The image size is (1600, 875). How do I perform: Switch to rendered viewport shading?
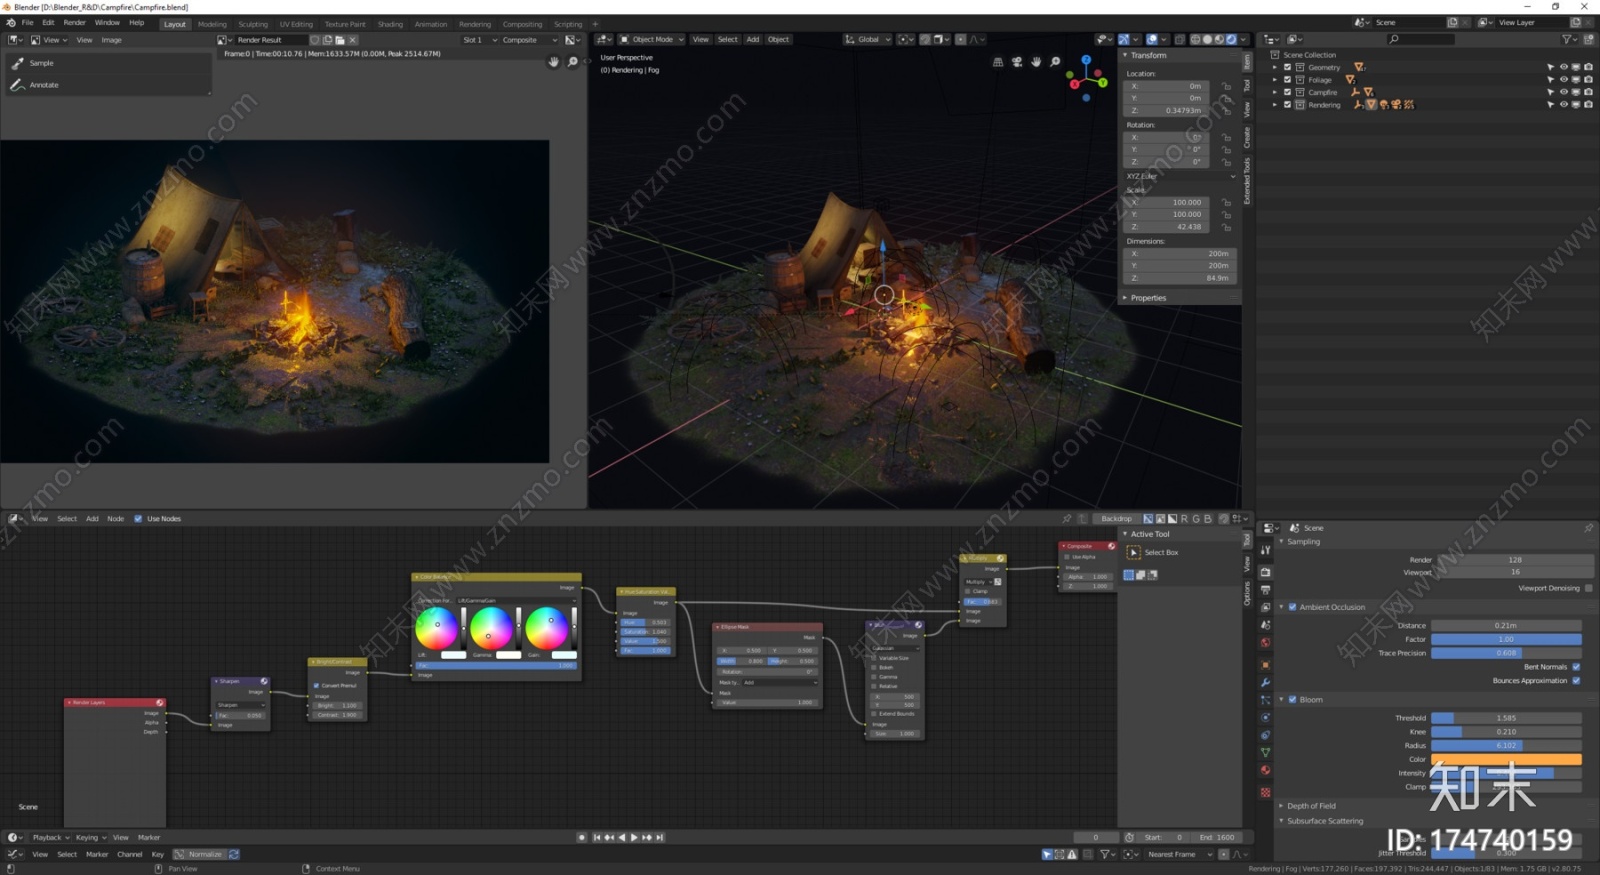pos(1231,40)
